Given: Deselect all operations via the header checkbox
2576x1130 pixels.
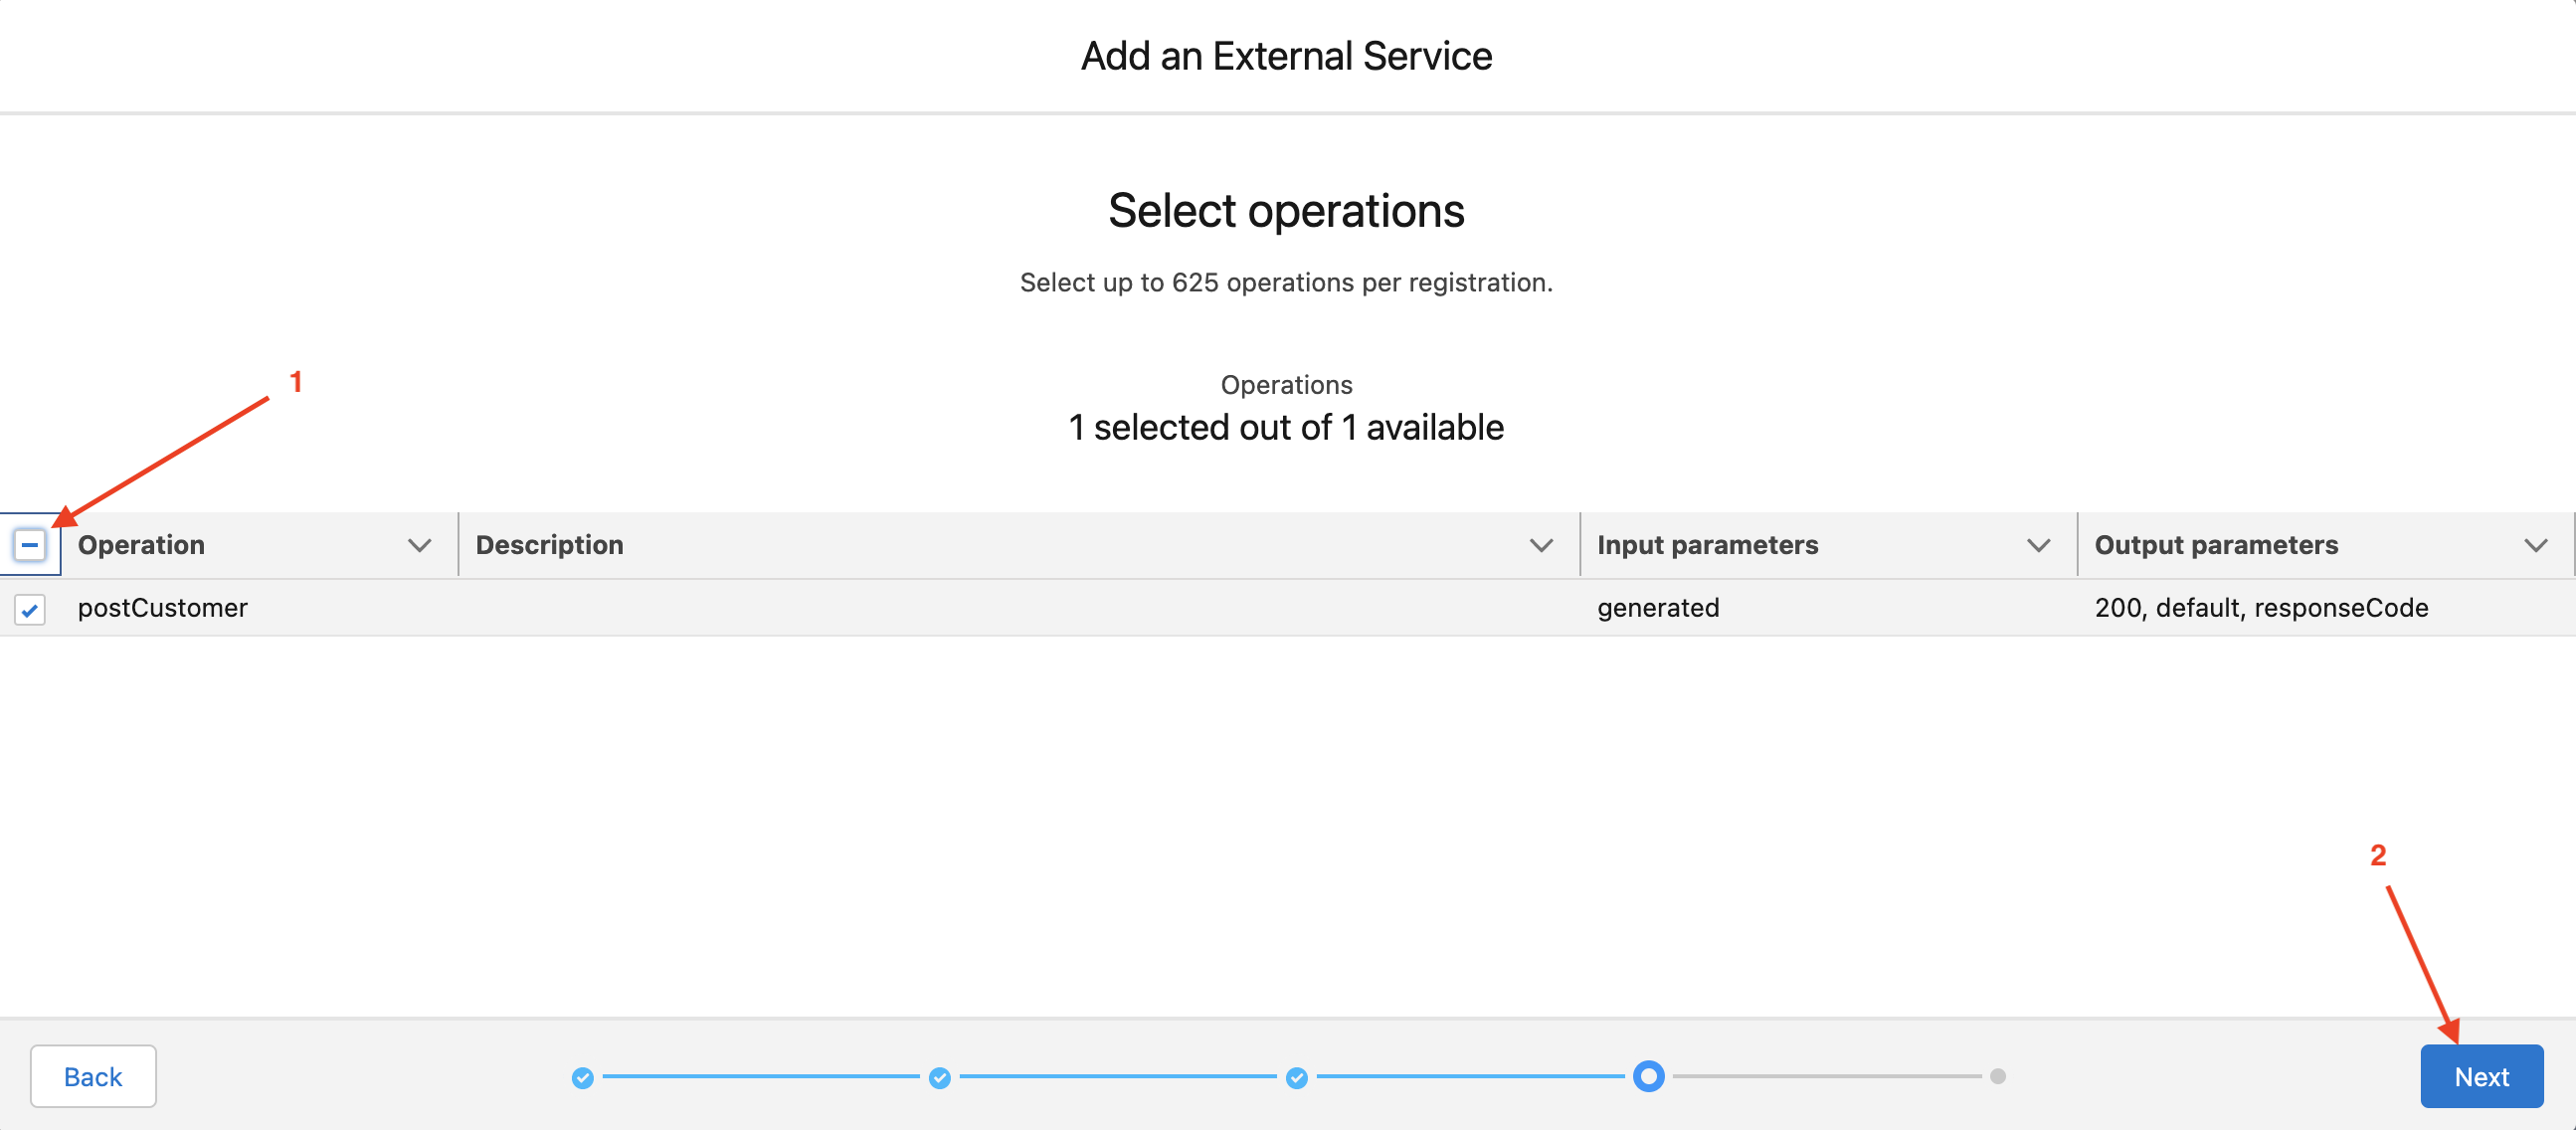Looking at the screenshot, I should tap(30, 545).
